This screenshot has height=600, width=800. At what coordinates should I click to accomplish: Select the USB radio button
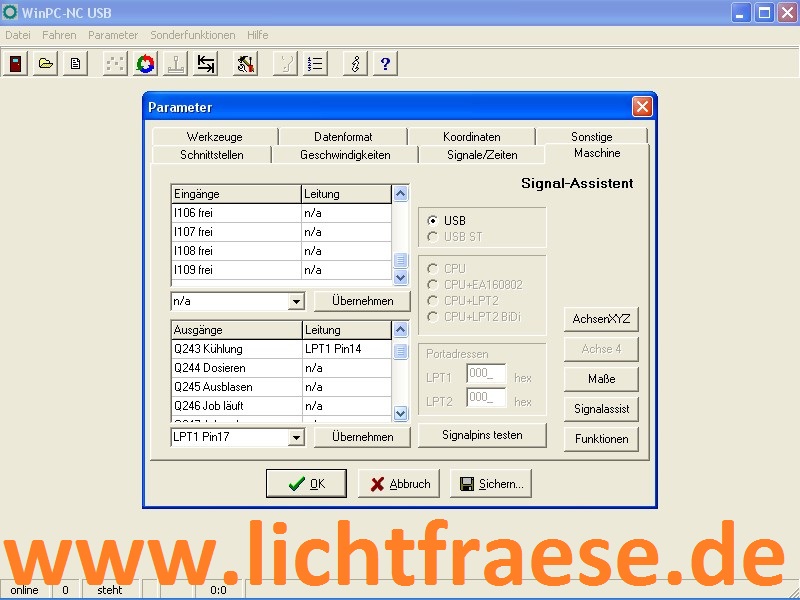point(432,221)
